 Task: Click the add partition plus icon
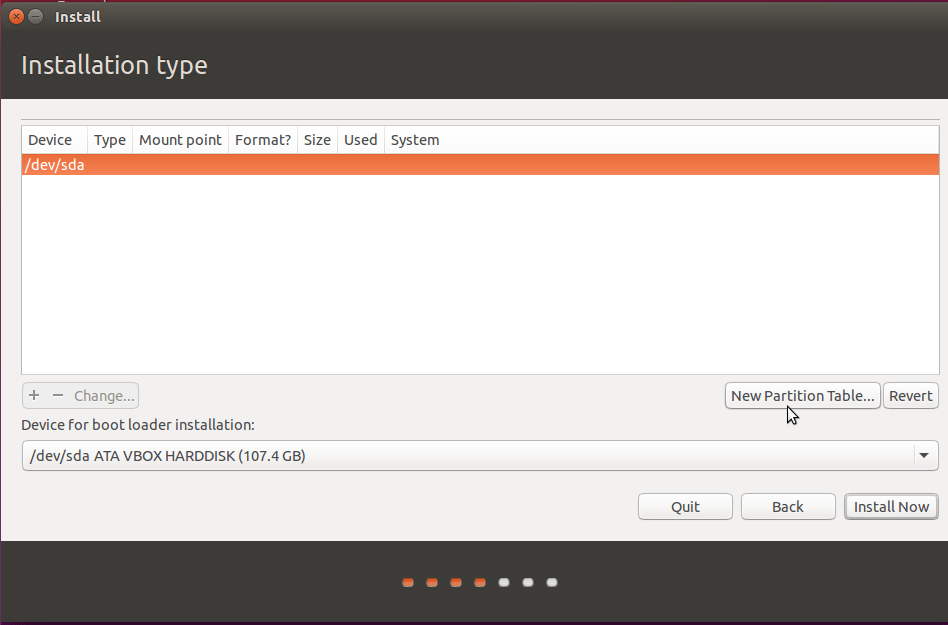click(33, 395)
